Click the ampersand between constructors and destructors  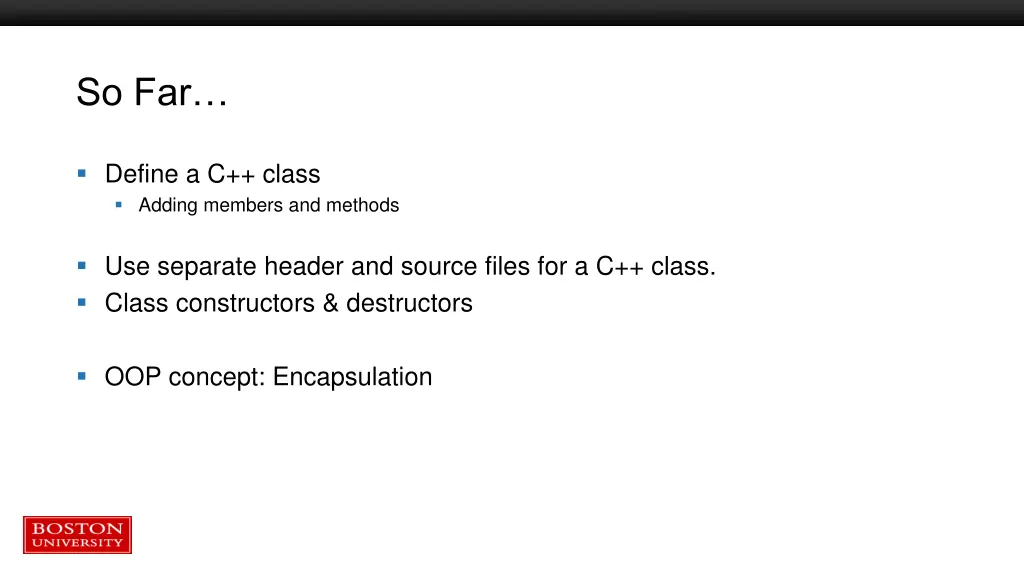(x=330, y=304)
